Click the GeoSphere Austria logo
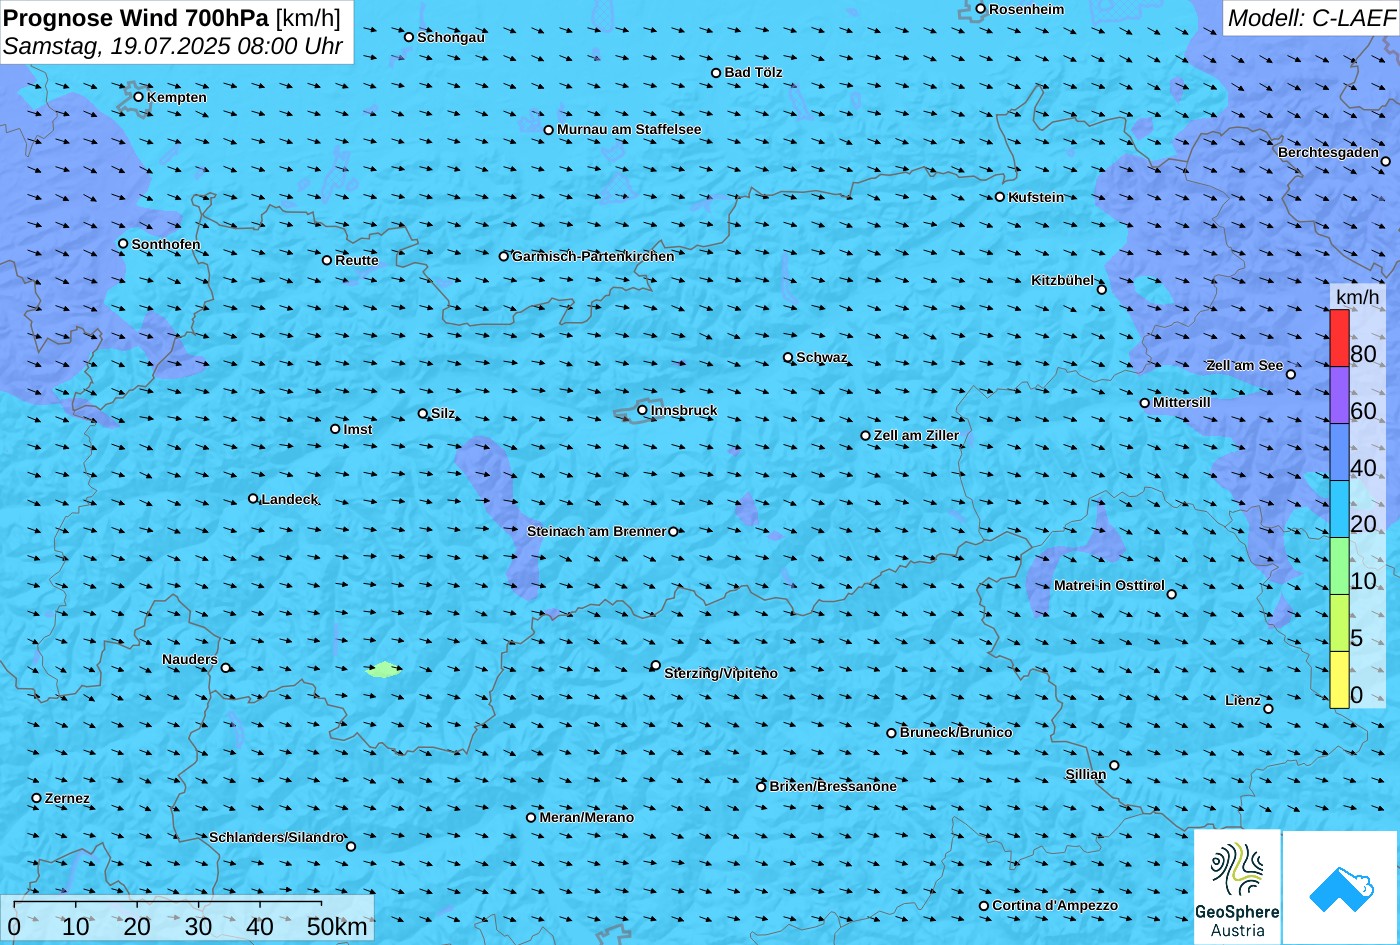Image resolution: width=1400 pixels, height=945 pixels. tap(1237, 888)
